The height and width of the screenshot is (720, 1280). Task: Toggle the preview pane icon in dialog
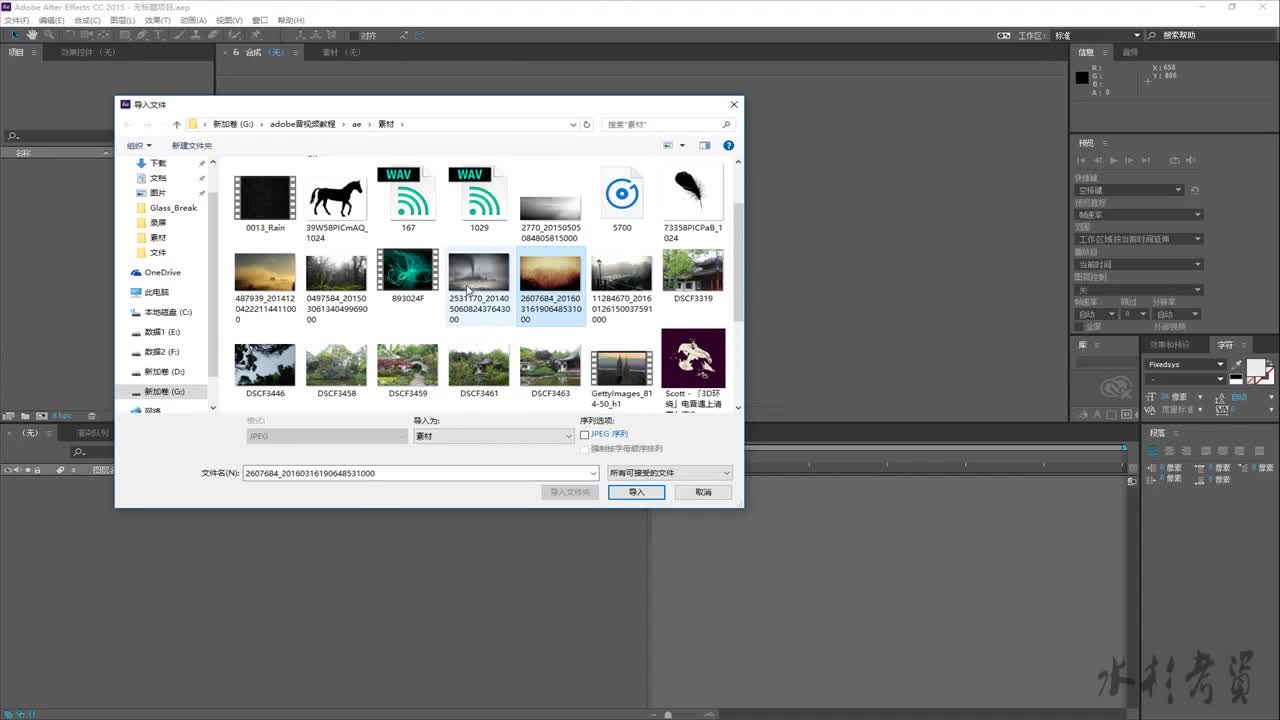pos(704,145)
